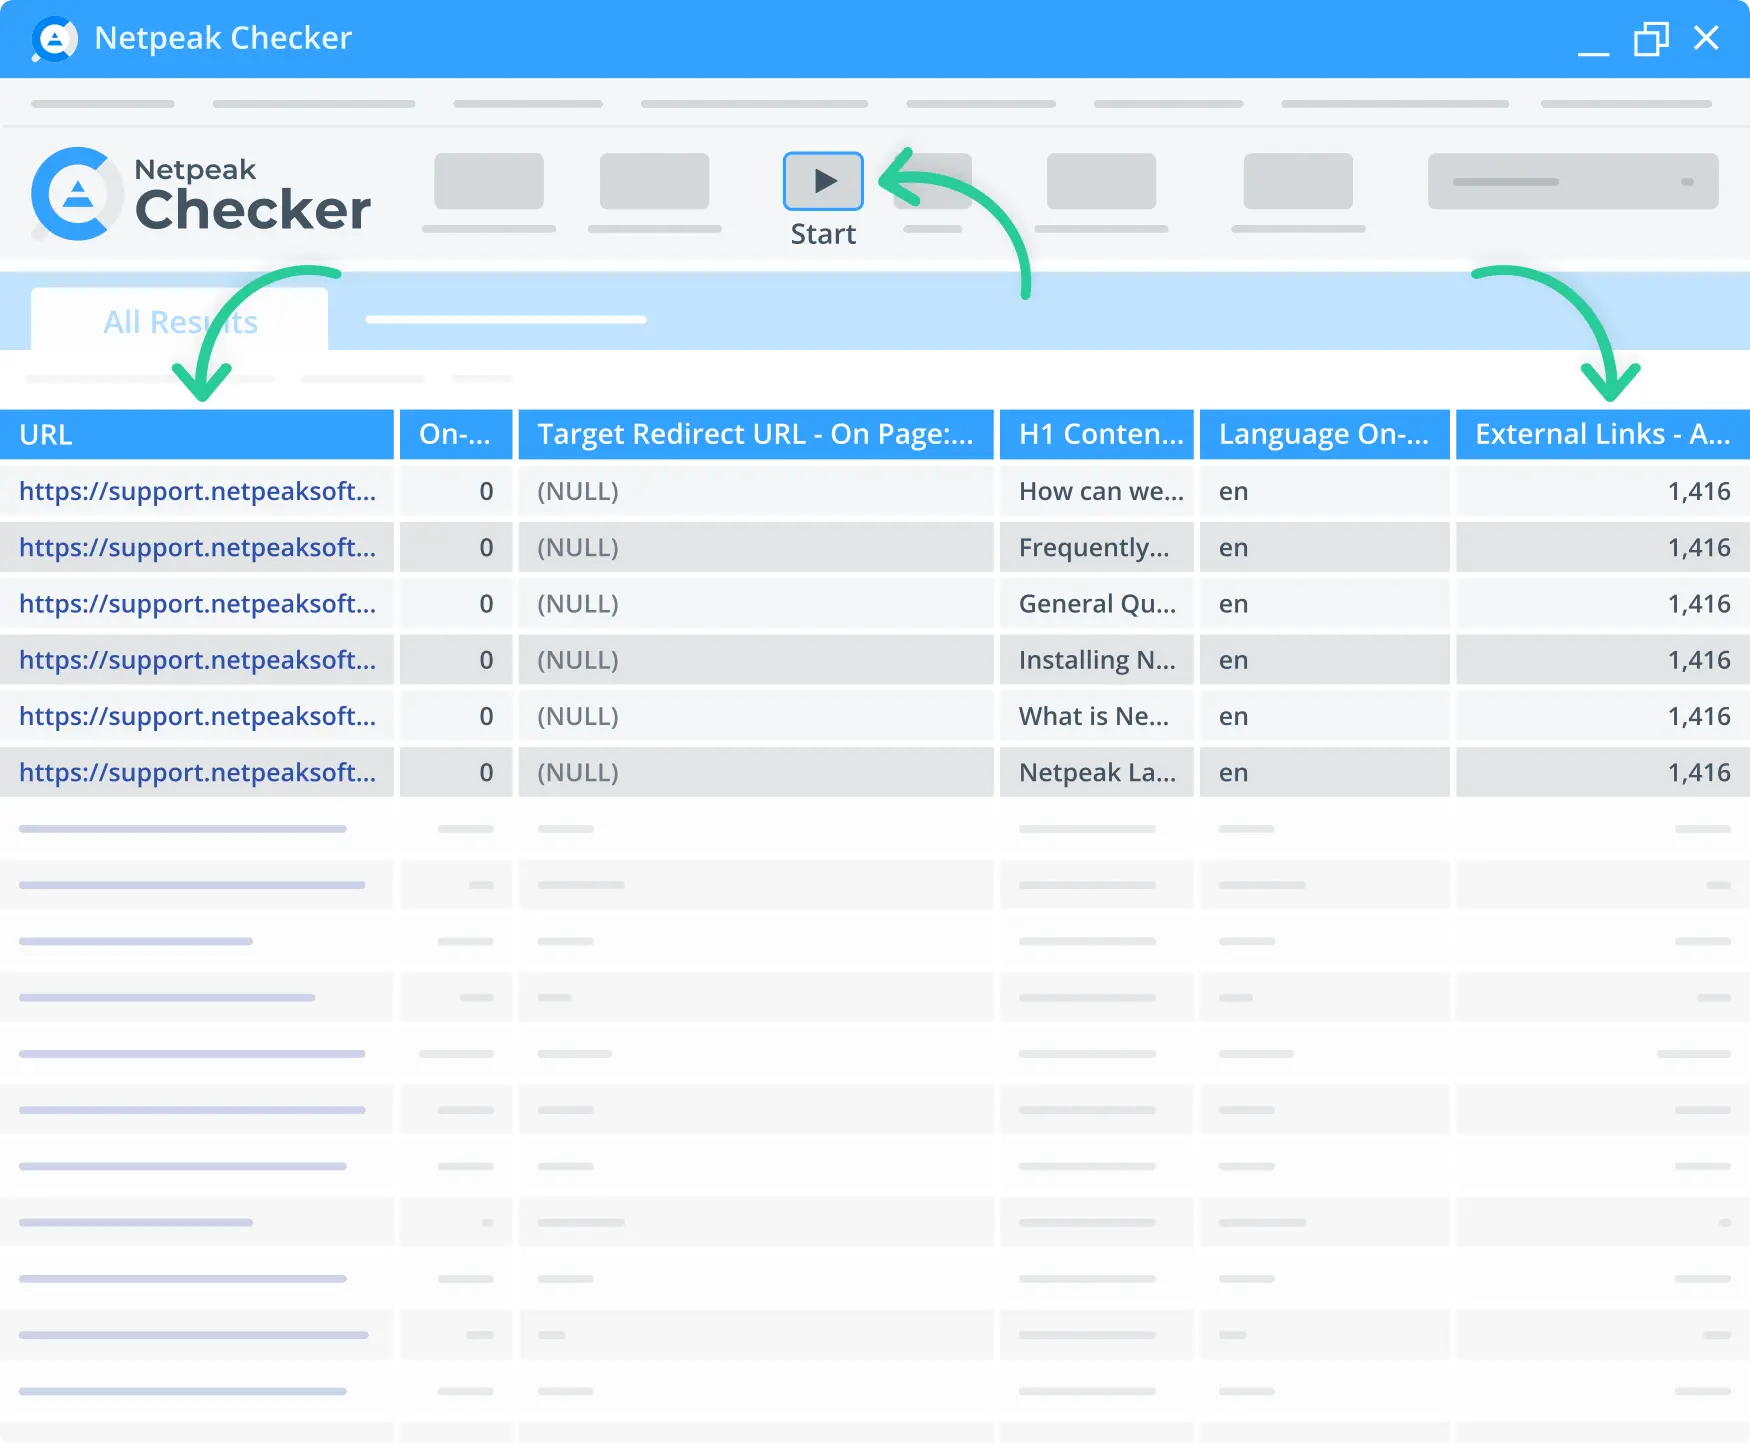Screen dimensions: 1750x1443
Task: Sort by Target Redirect URL column header
Action: click(756, 435)
